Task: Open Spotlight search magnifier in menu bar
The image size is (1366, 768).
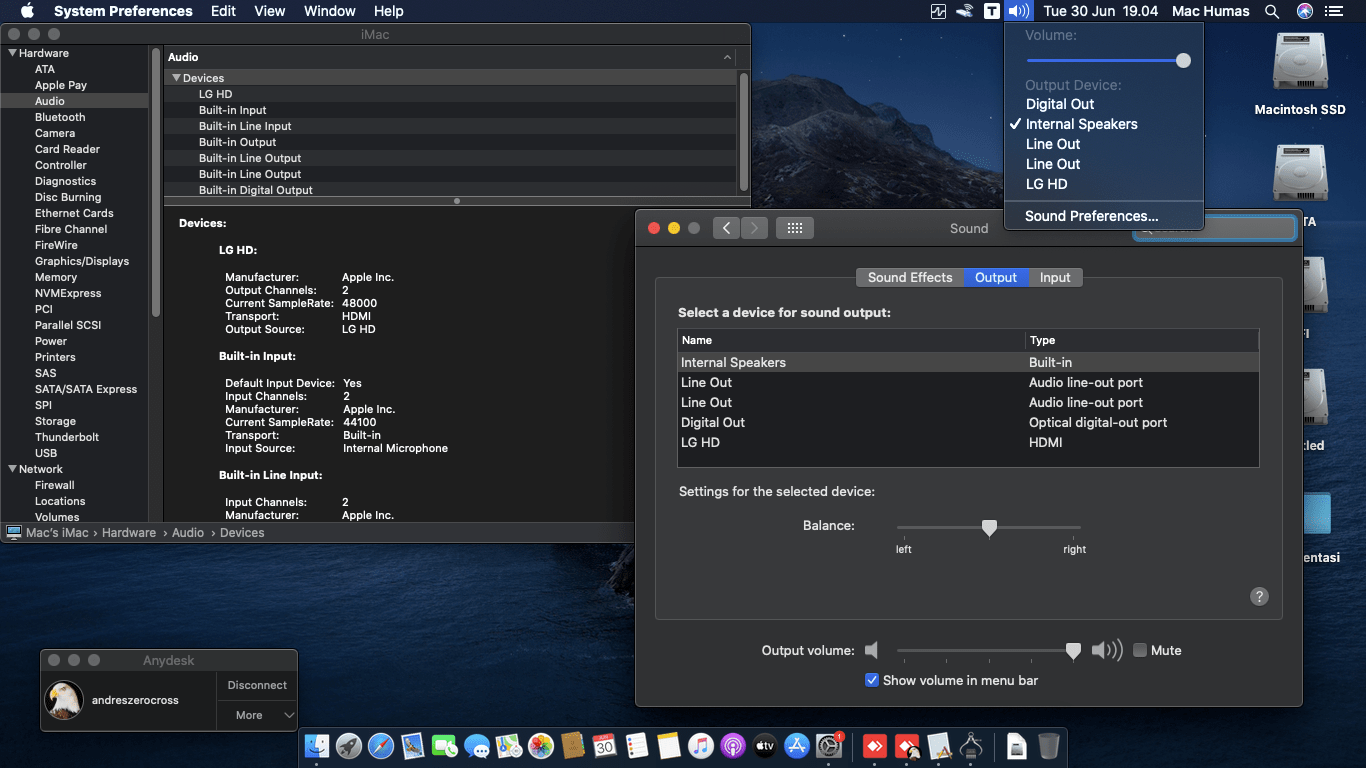Action: (x=1272, y=11)
